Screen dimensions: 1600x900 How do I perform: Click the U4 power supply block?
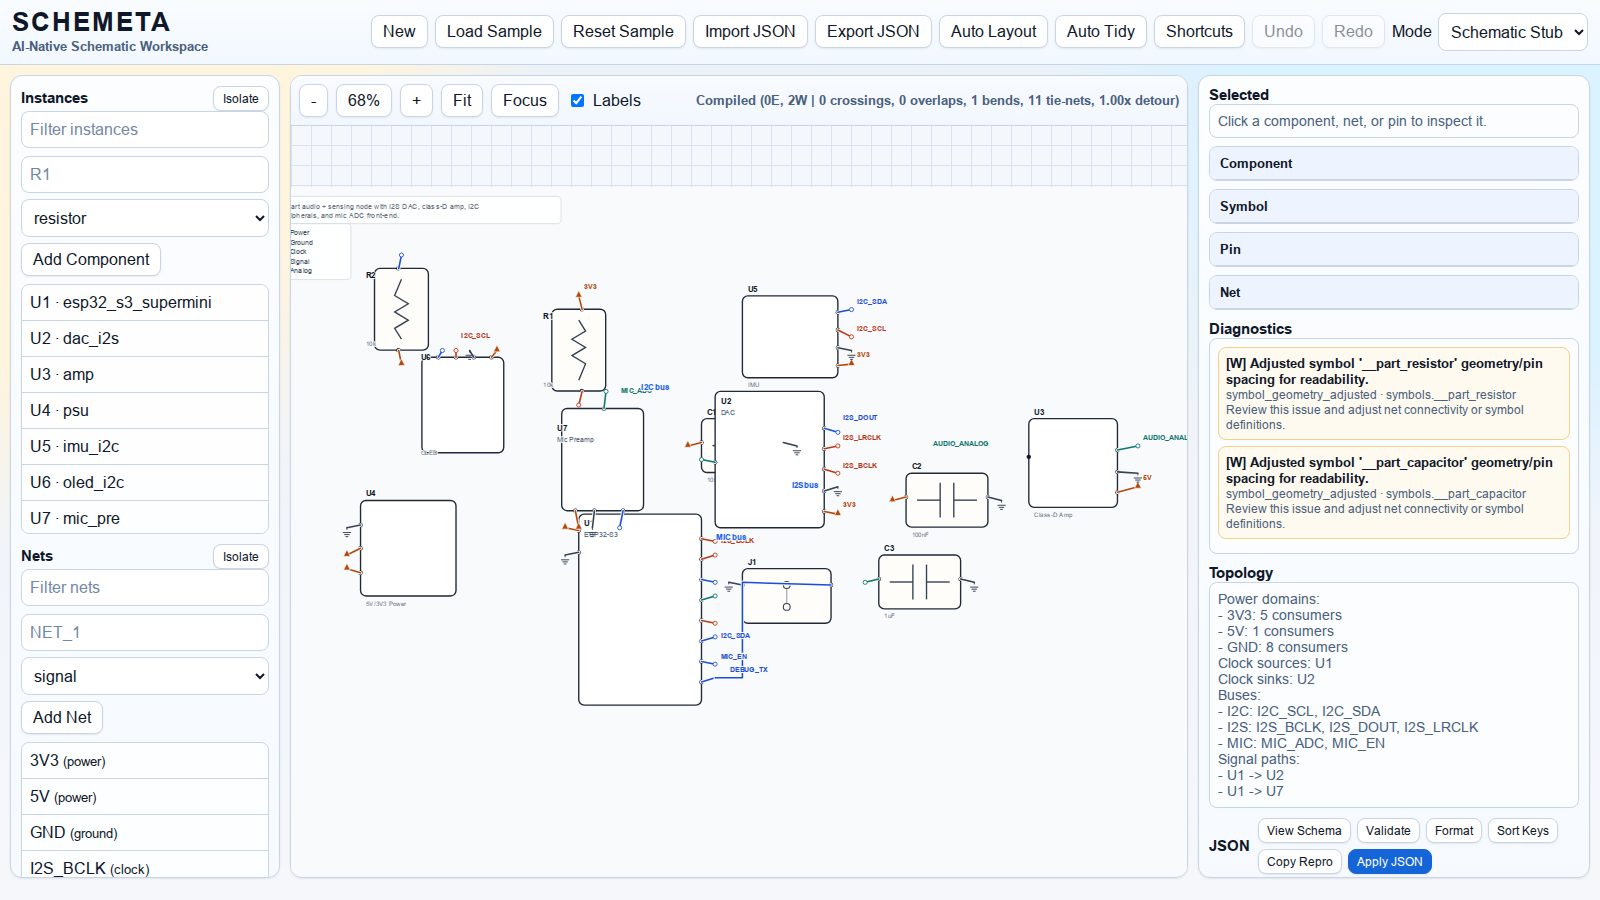pyautogui.click(x=408, y=548)
